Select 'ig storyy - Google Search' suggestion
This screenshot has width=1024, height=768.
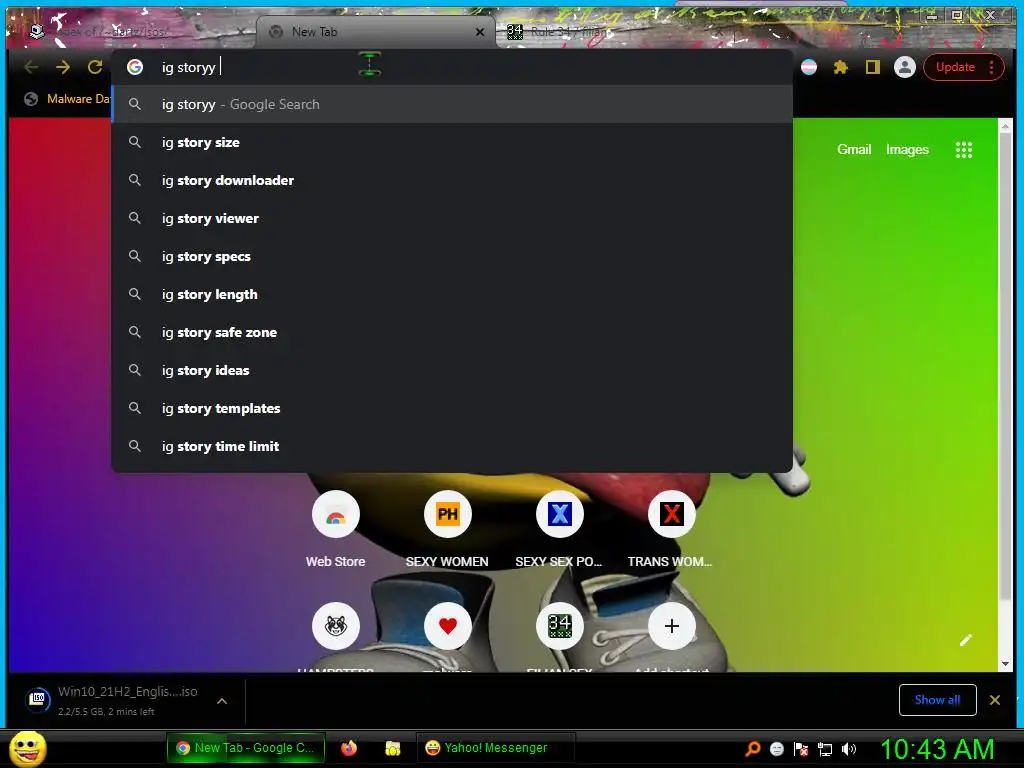click(452, 104)
